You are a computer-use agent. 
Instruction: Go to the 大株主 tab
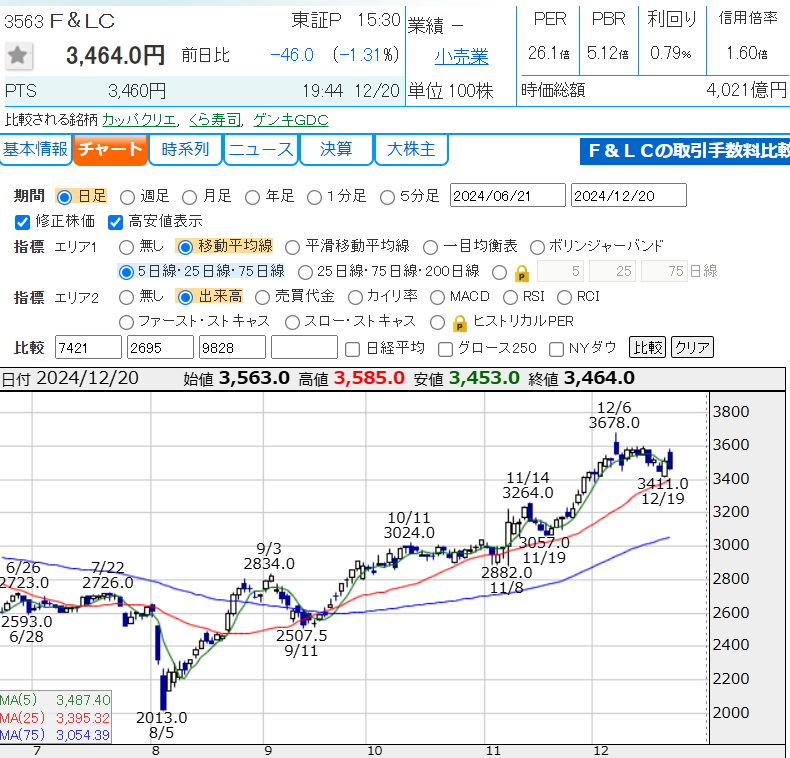[x=410, y=150]
